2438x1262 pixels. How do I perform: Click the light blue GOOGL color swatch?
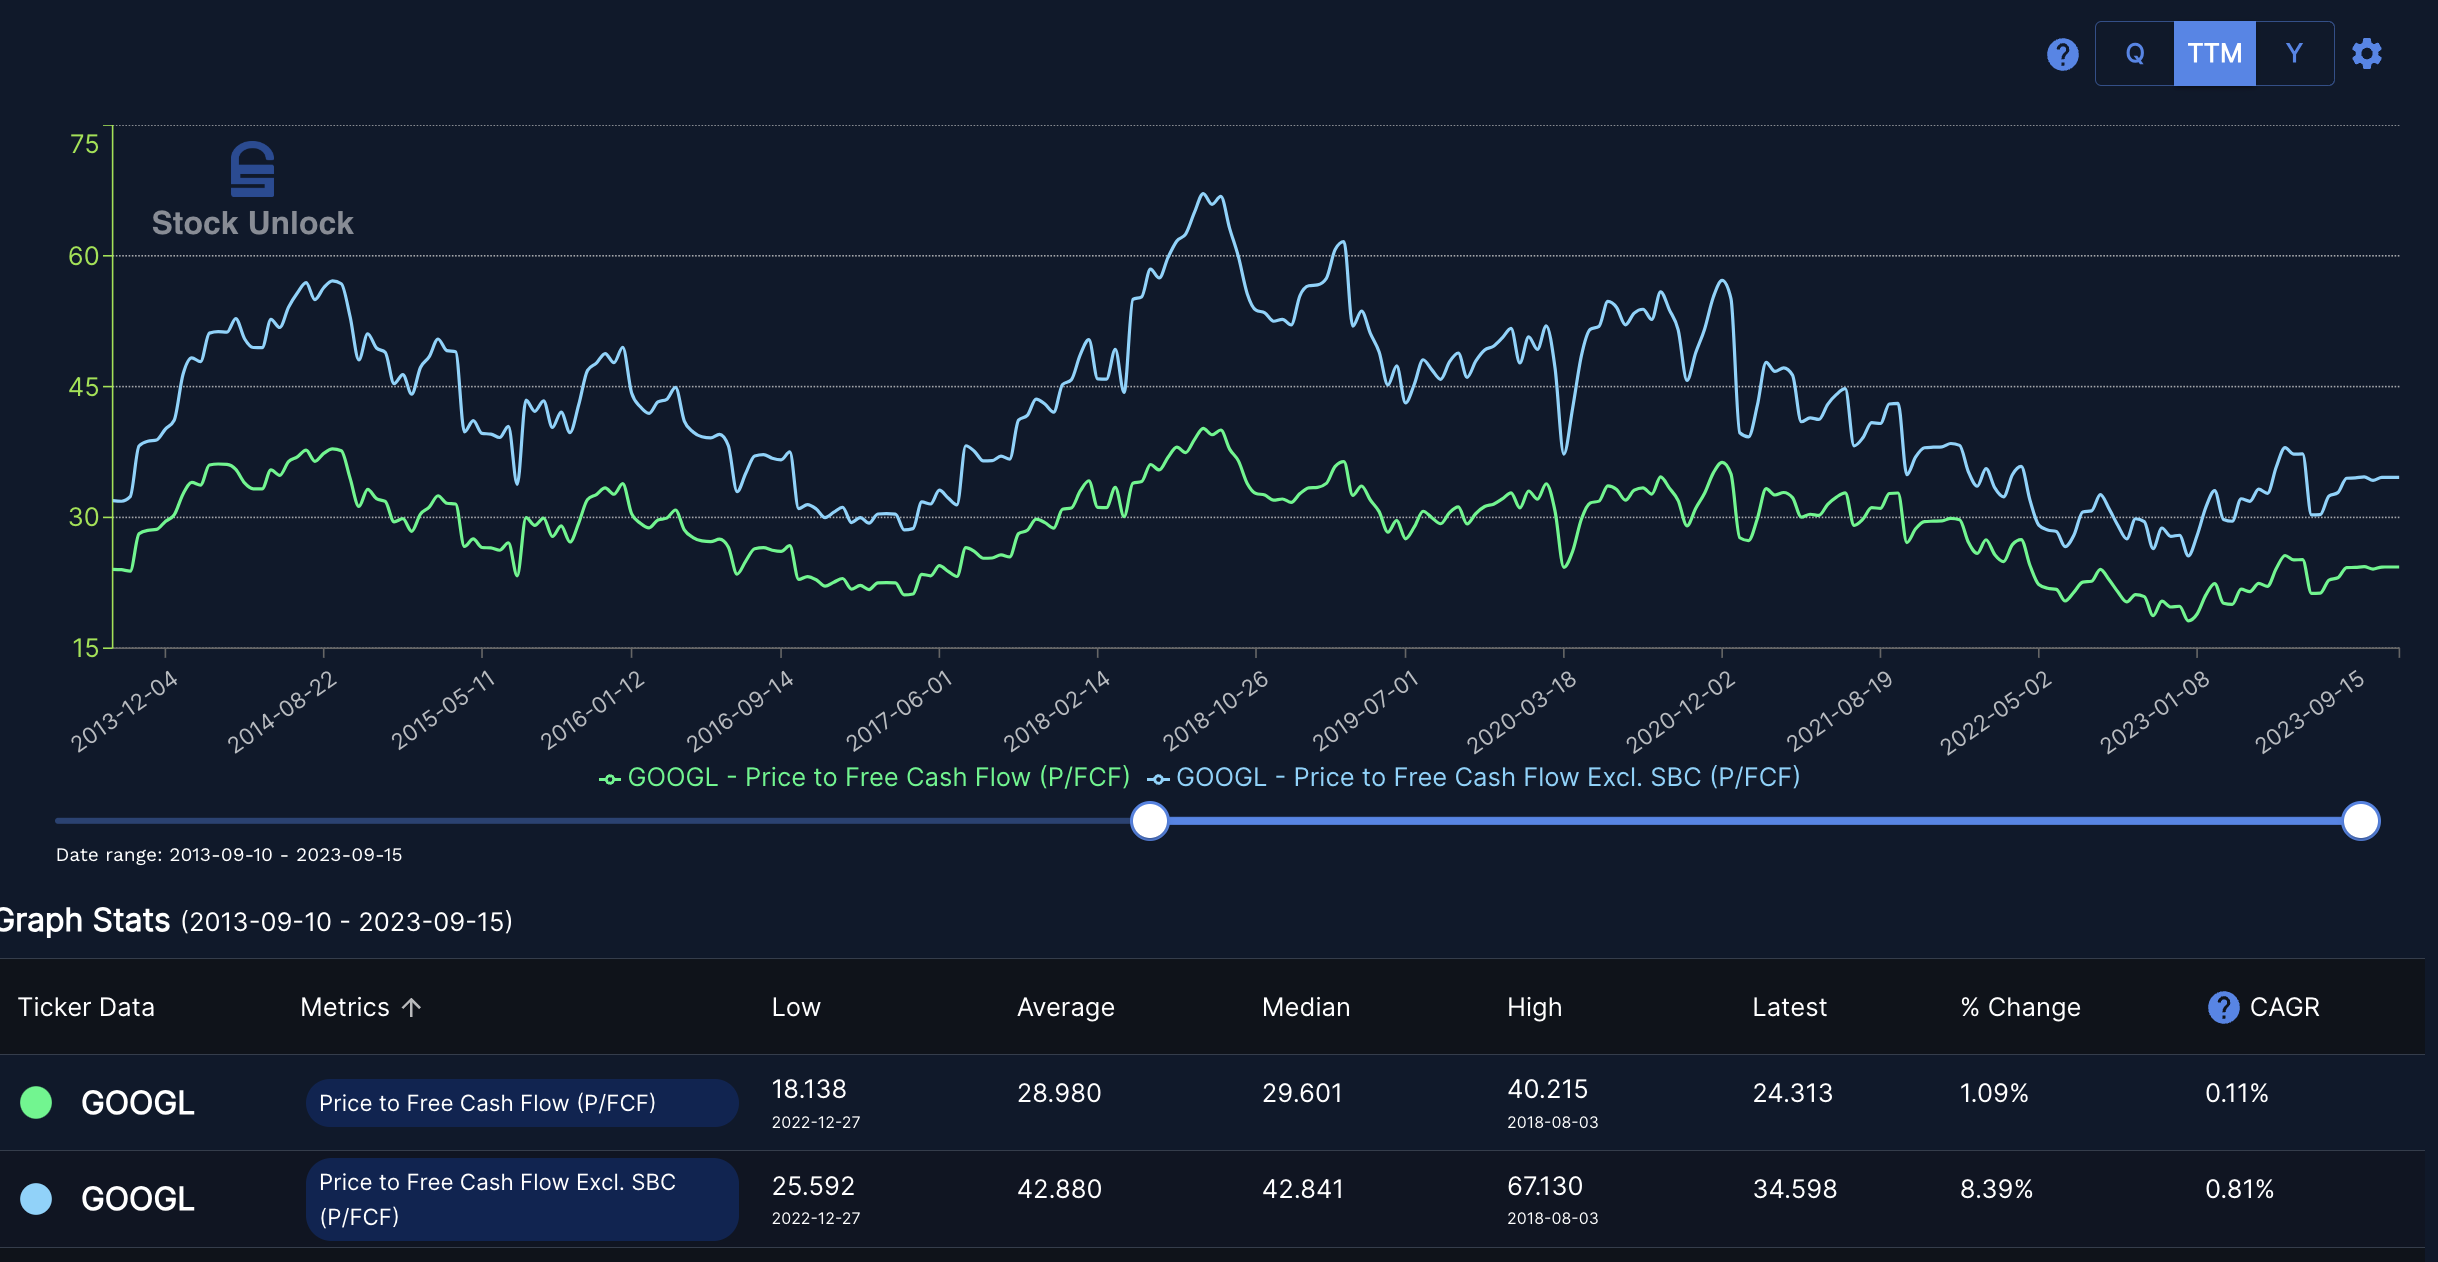point(36,1198)
